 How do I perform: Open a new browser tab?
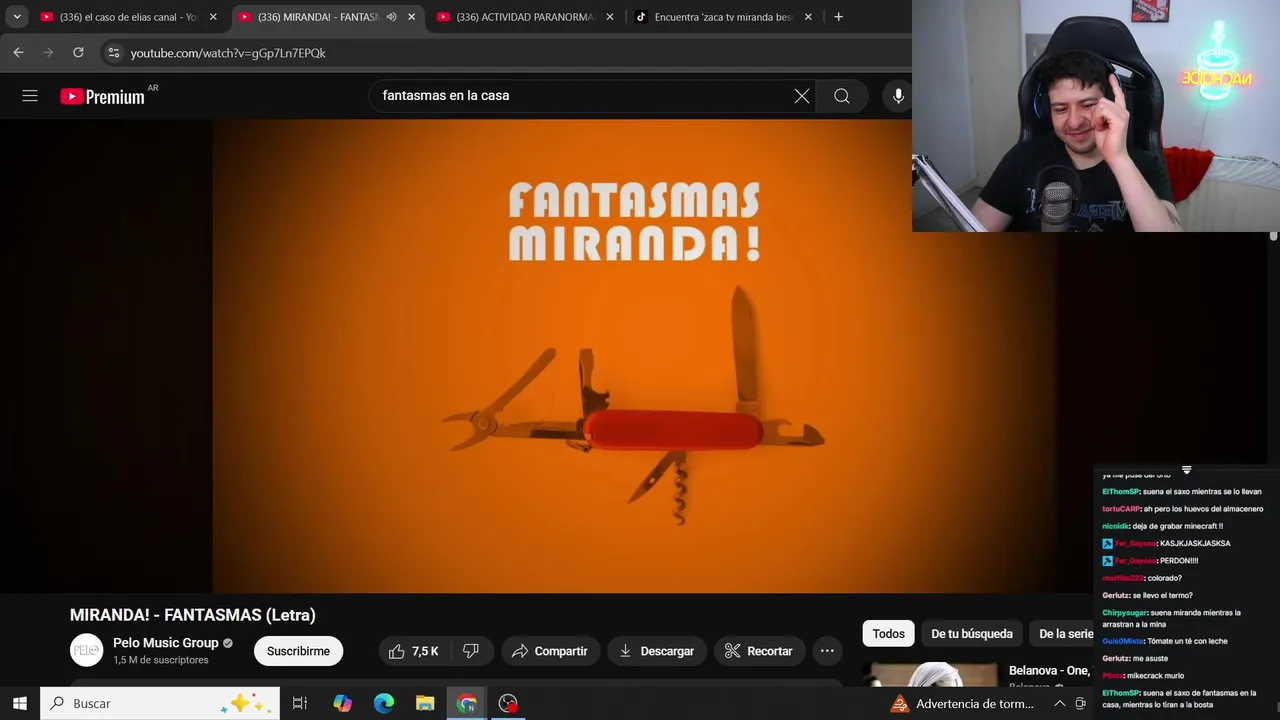838,17
